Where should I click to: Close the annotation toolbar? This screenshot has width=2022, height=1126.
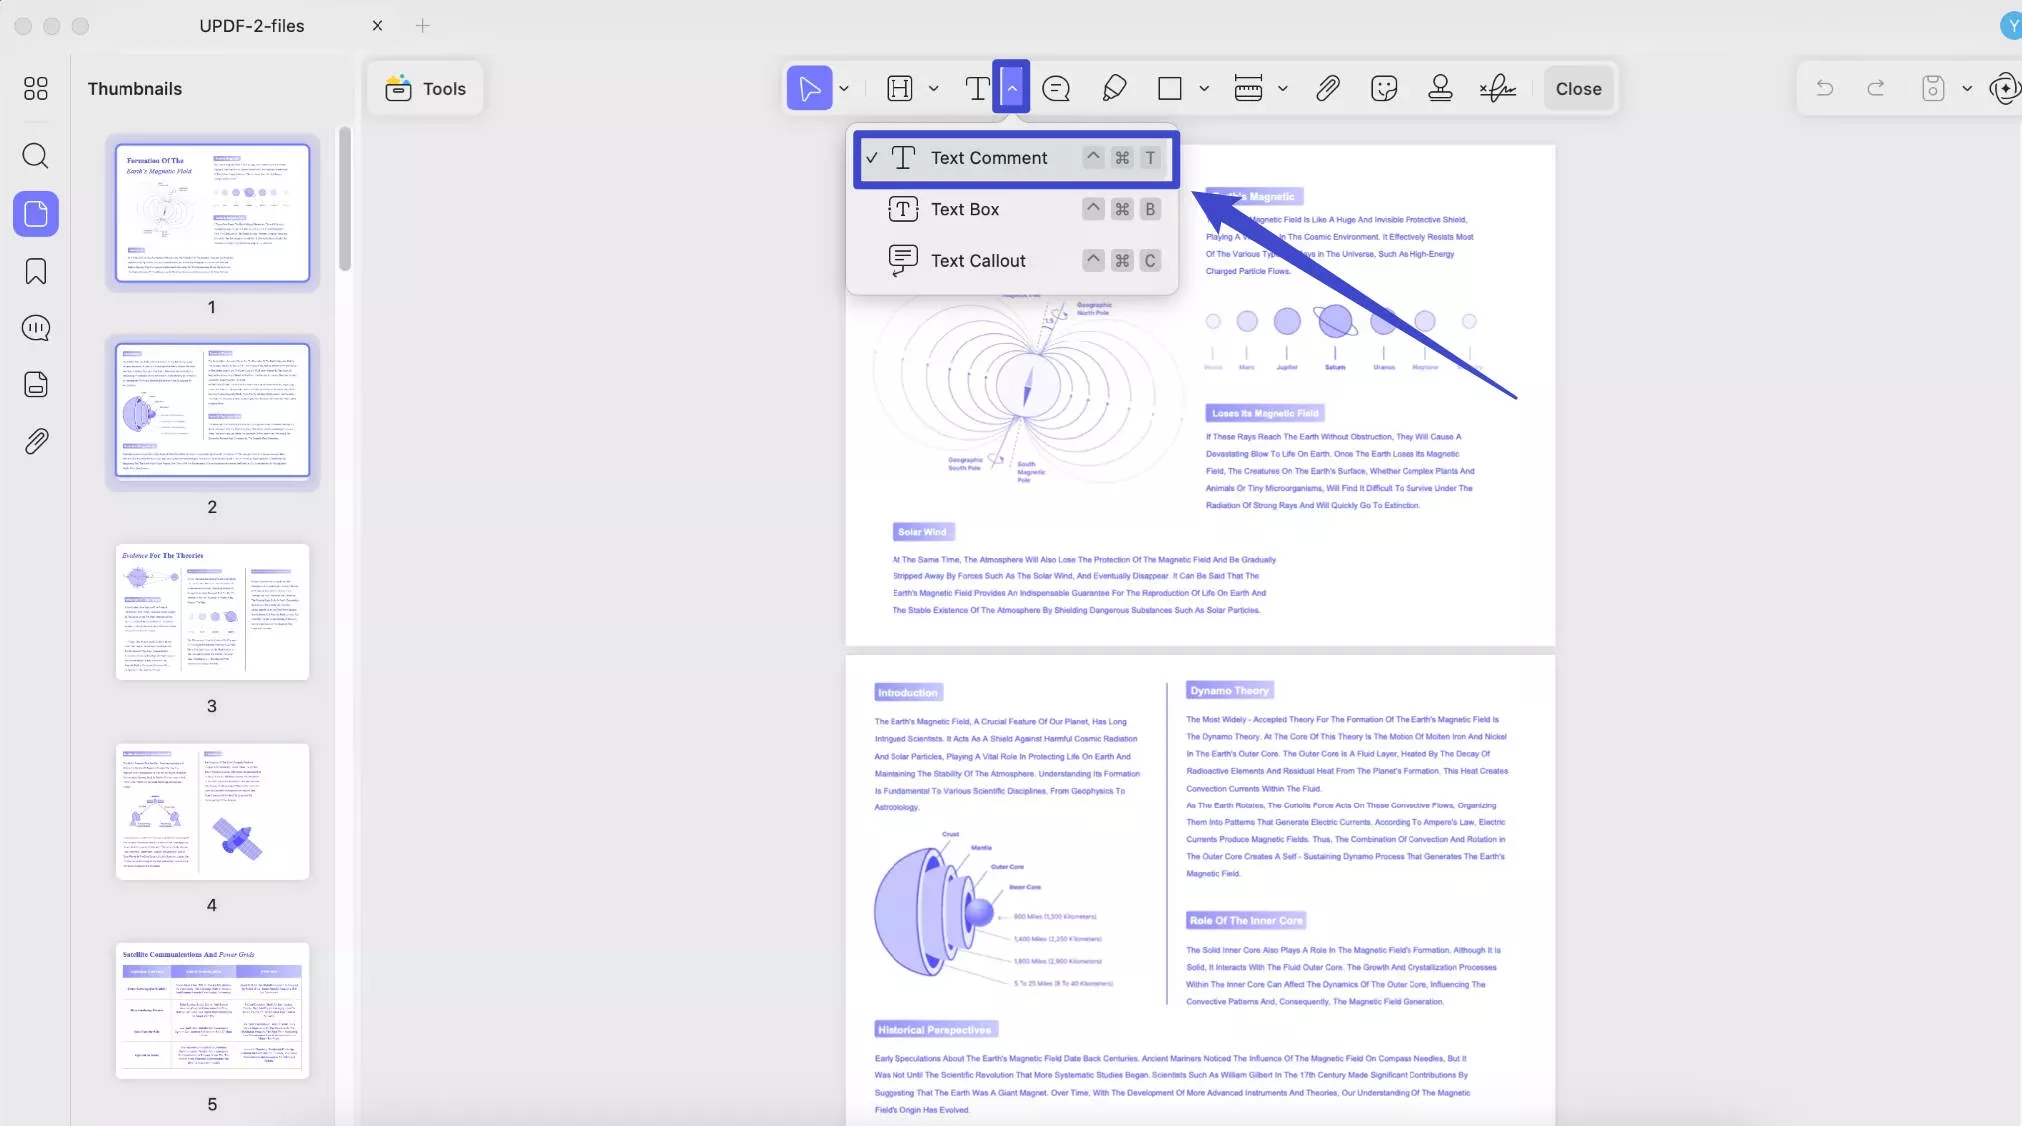(x=1577, y=88)
